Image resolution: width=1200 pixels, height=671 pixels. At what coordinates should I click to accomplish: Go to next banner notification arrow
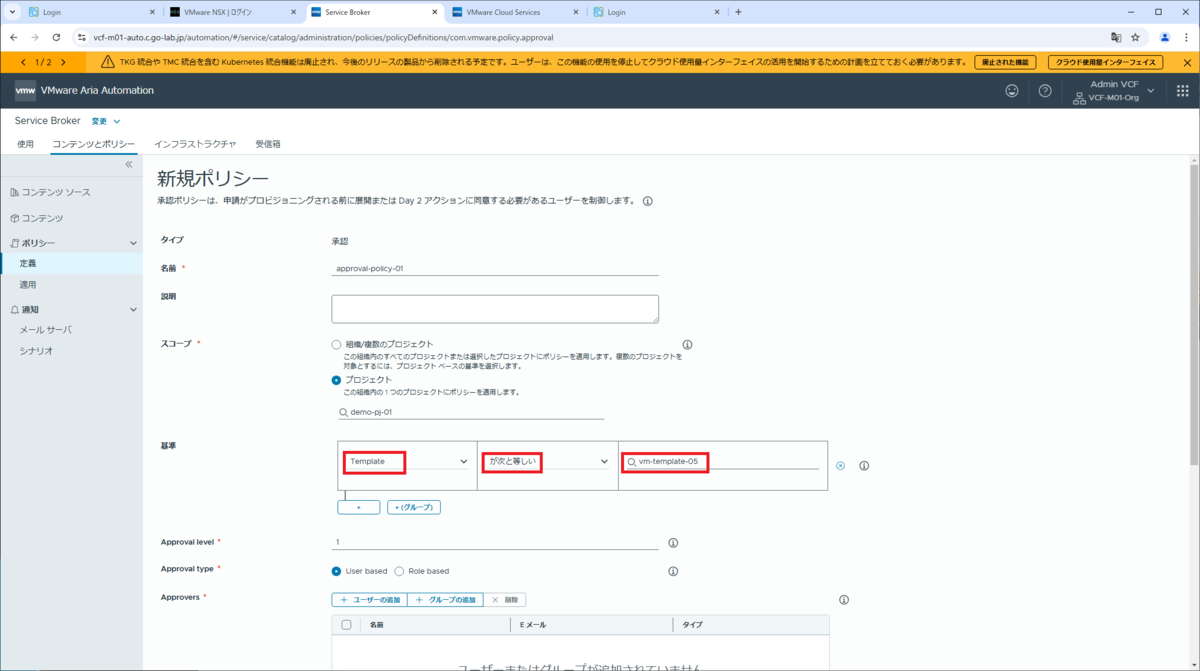coord(63,62)
